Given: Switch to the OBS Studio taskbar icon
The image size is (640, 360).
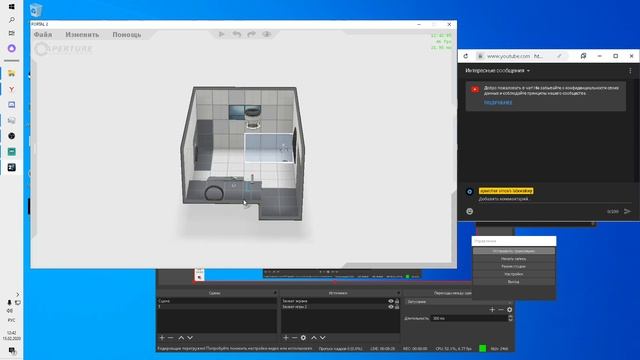Looking at the screenshot, I should coord(11,136).
